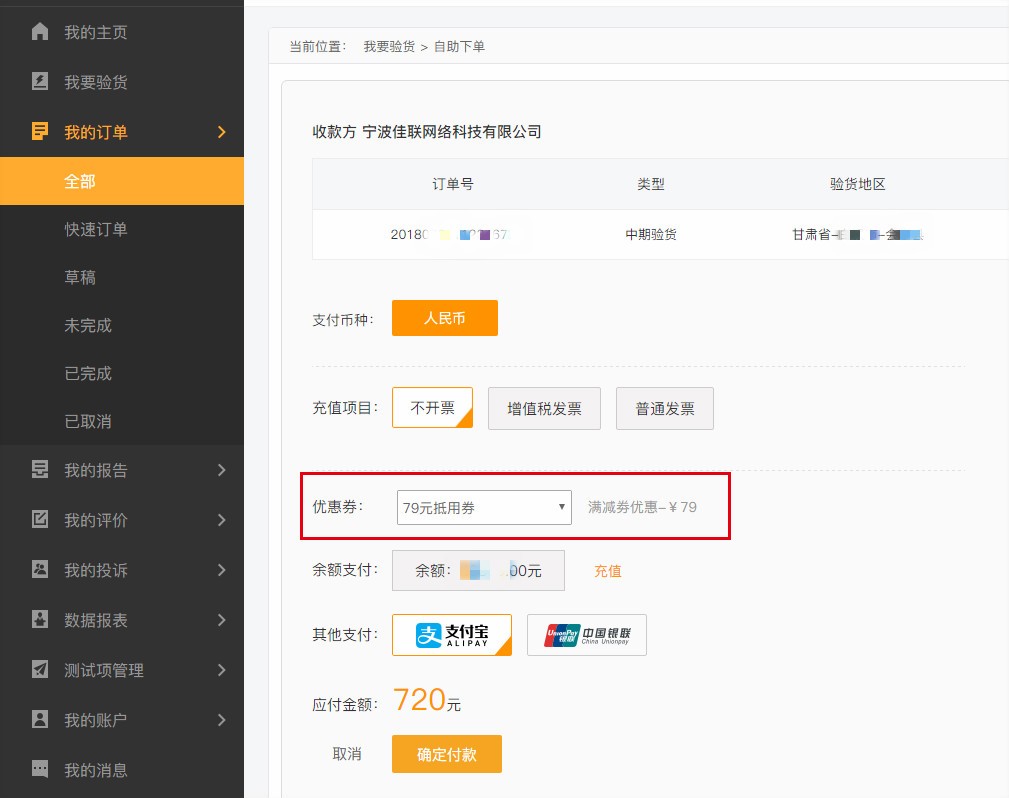Open the 快速订单 submenu item

(96, 229)
